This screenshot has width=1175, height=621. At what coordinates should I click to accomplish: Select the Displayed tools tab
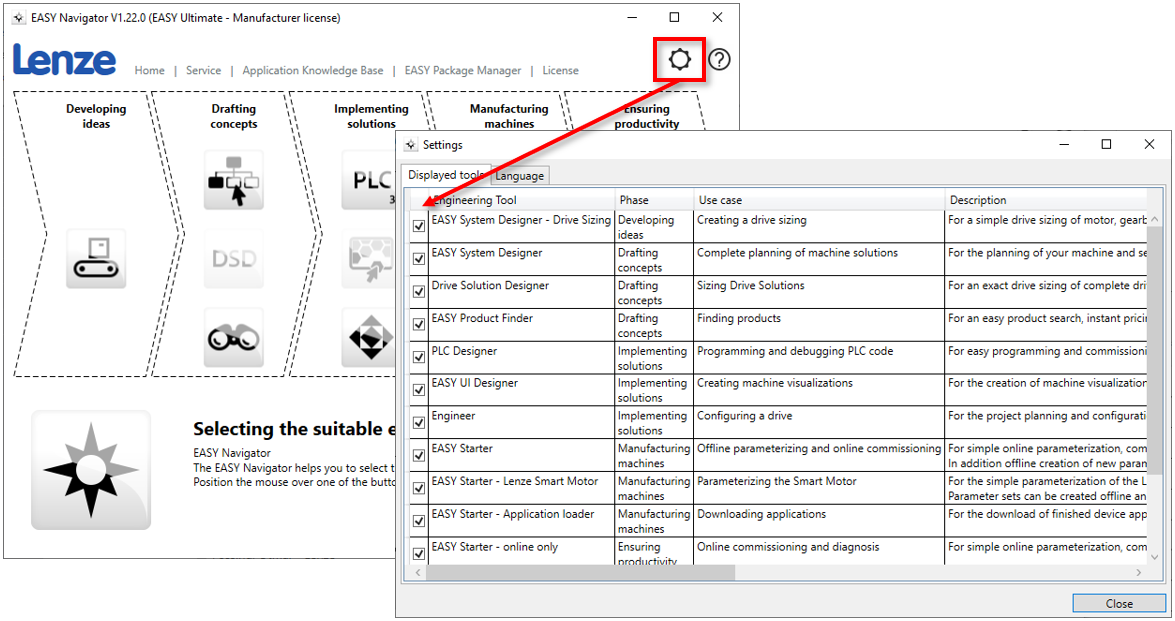[x=446, y=175]
